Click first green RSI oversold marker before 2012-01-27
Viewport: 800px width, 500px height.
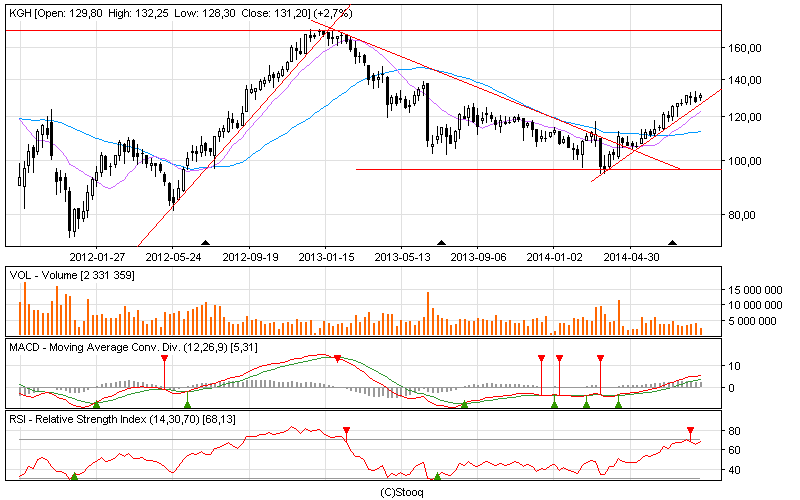tap(74, 477)
